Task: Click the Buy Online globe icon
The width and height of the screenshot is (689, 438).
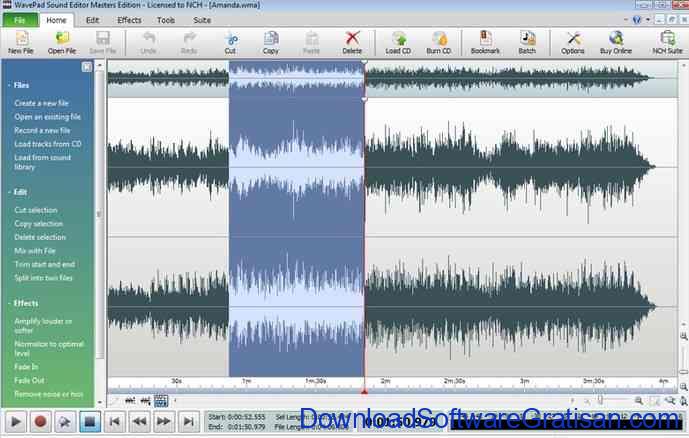Action: click(x=616, y=43)
